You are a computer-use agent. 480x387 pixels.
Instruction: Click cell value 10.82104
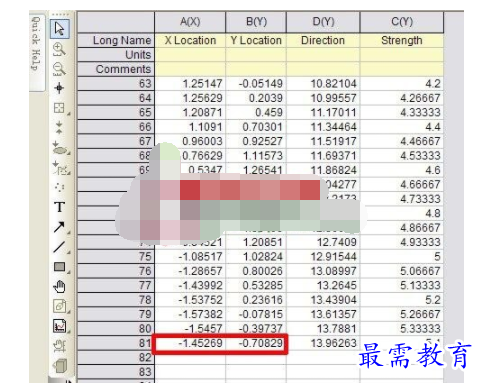click(x=333, y=84)
